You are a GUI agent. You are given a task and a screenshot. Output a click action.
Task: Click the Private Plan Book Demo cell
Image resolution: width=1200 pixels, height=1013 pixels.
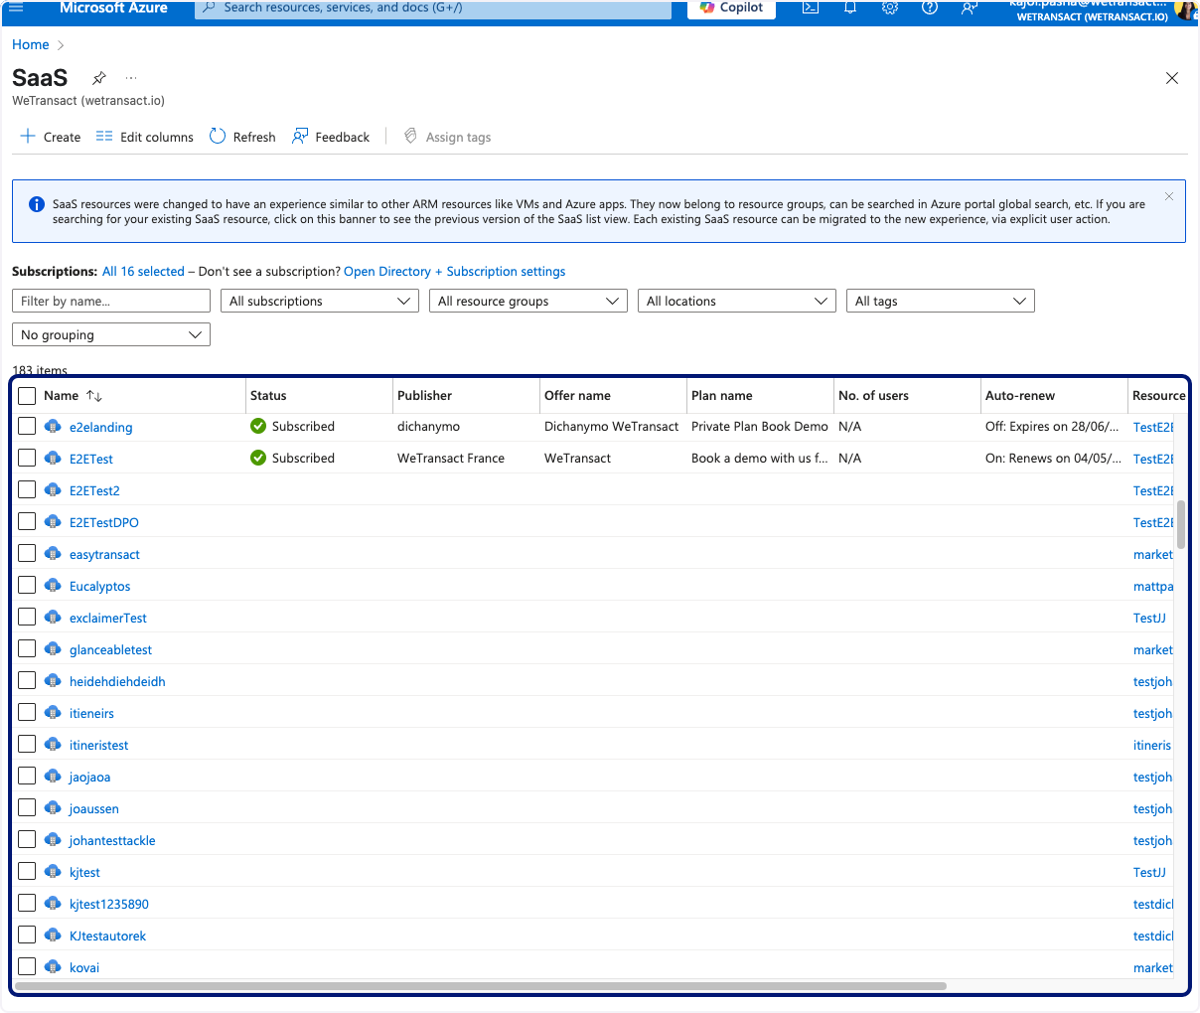[760, 426]
